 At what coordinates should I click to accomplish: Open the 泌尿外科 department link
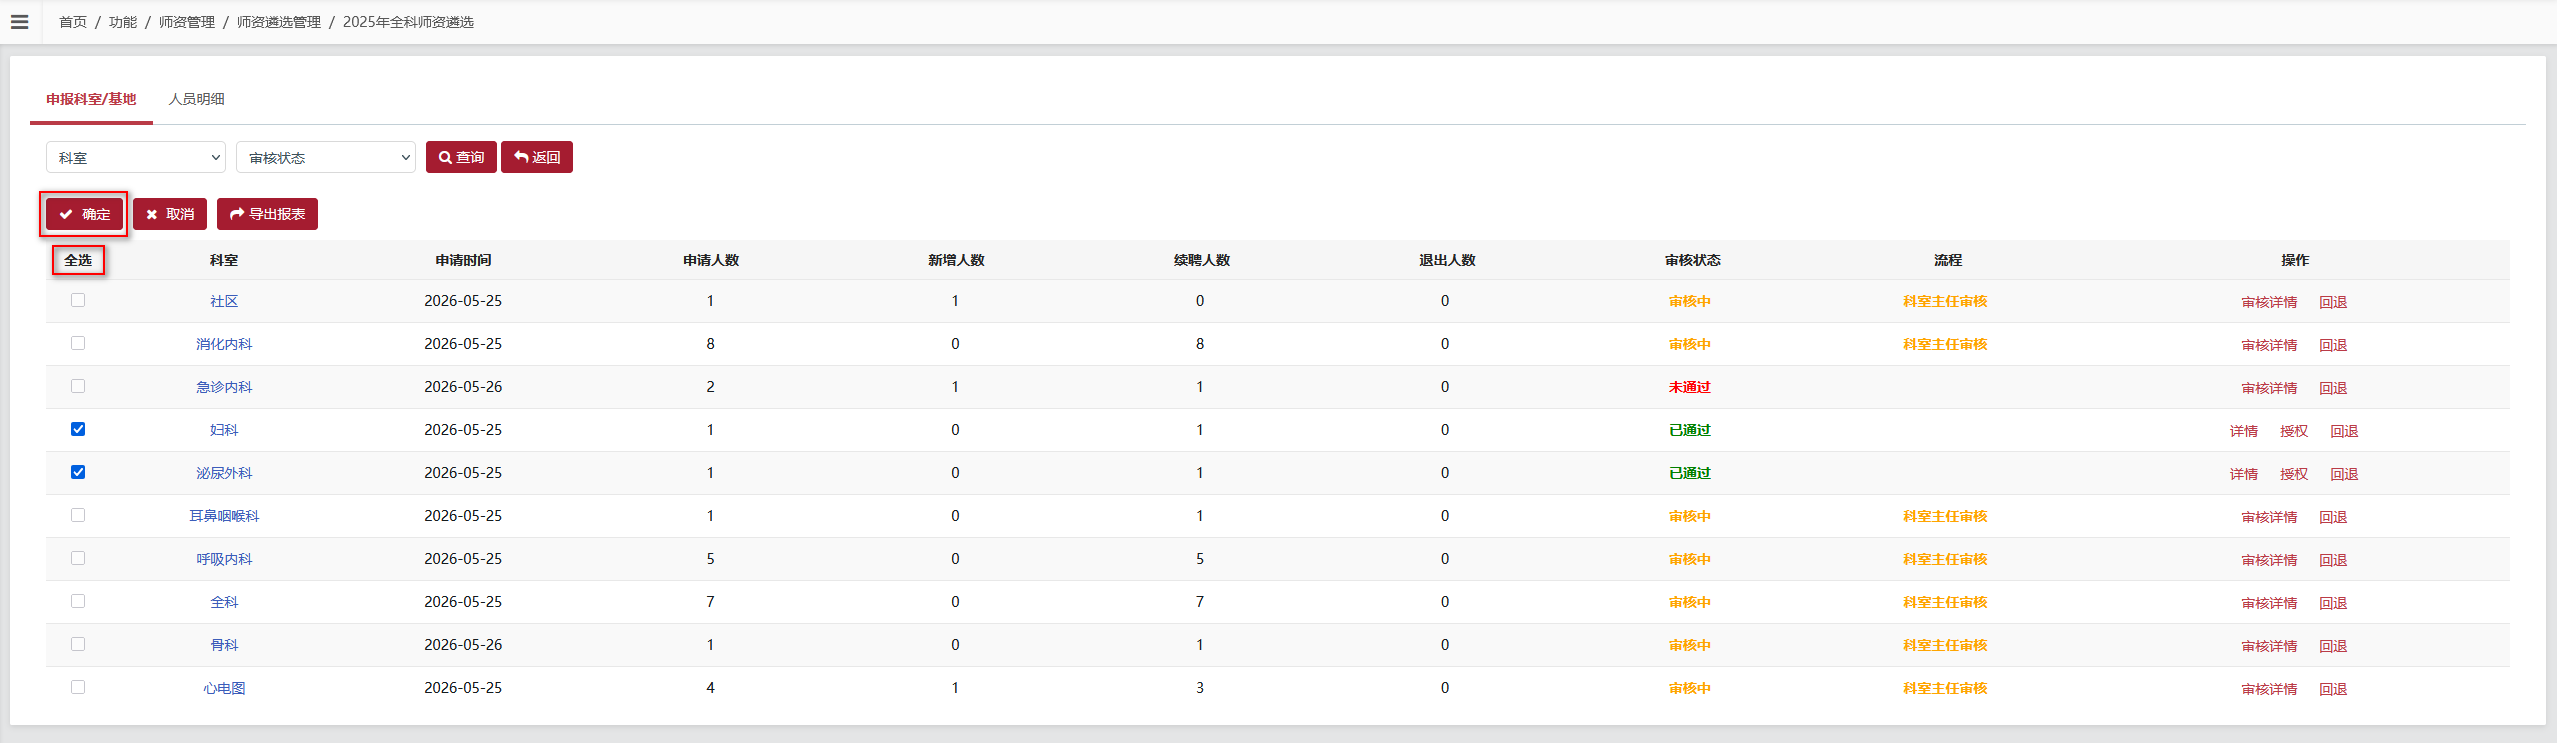[x=224, y=473]
